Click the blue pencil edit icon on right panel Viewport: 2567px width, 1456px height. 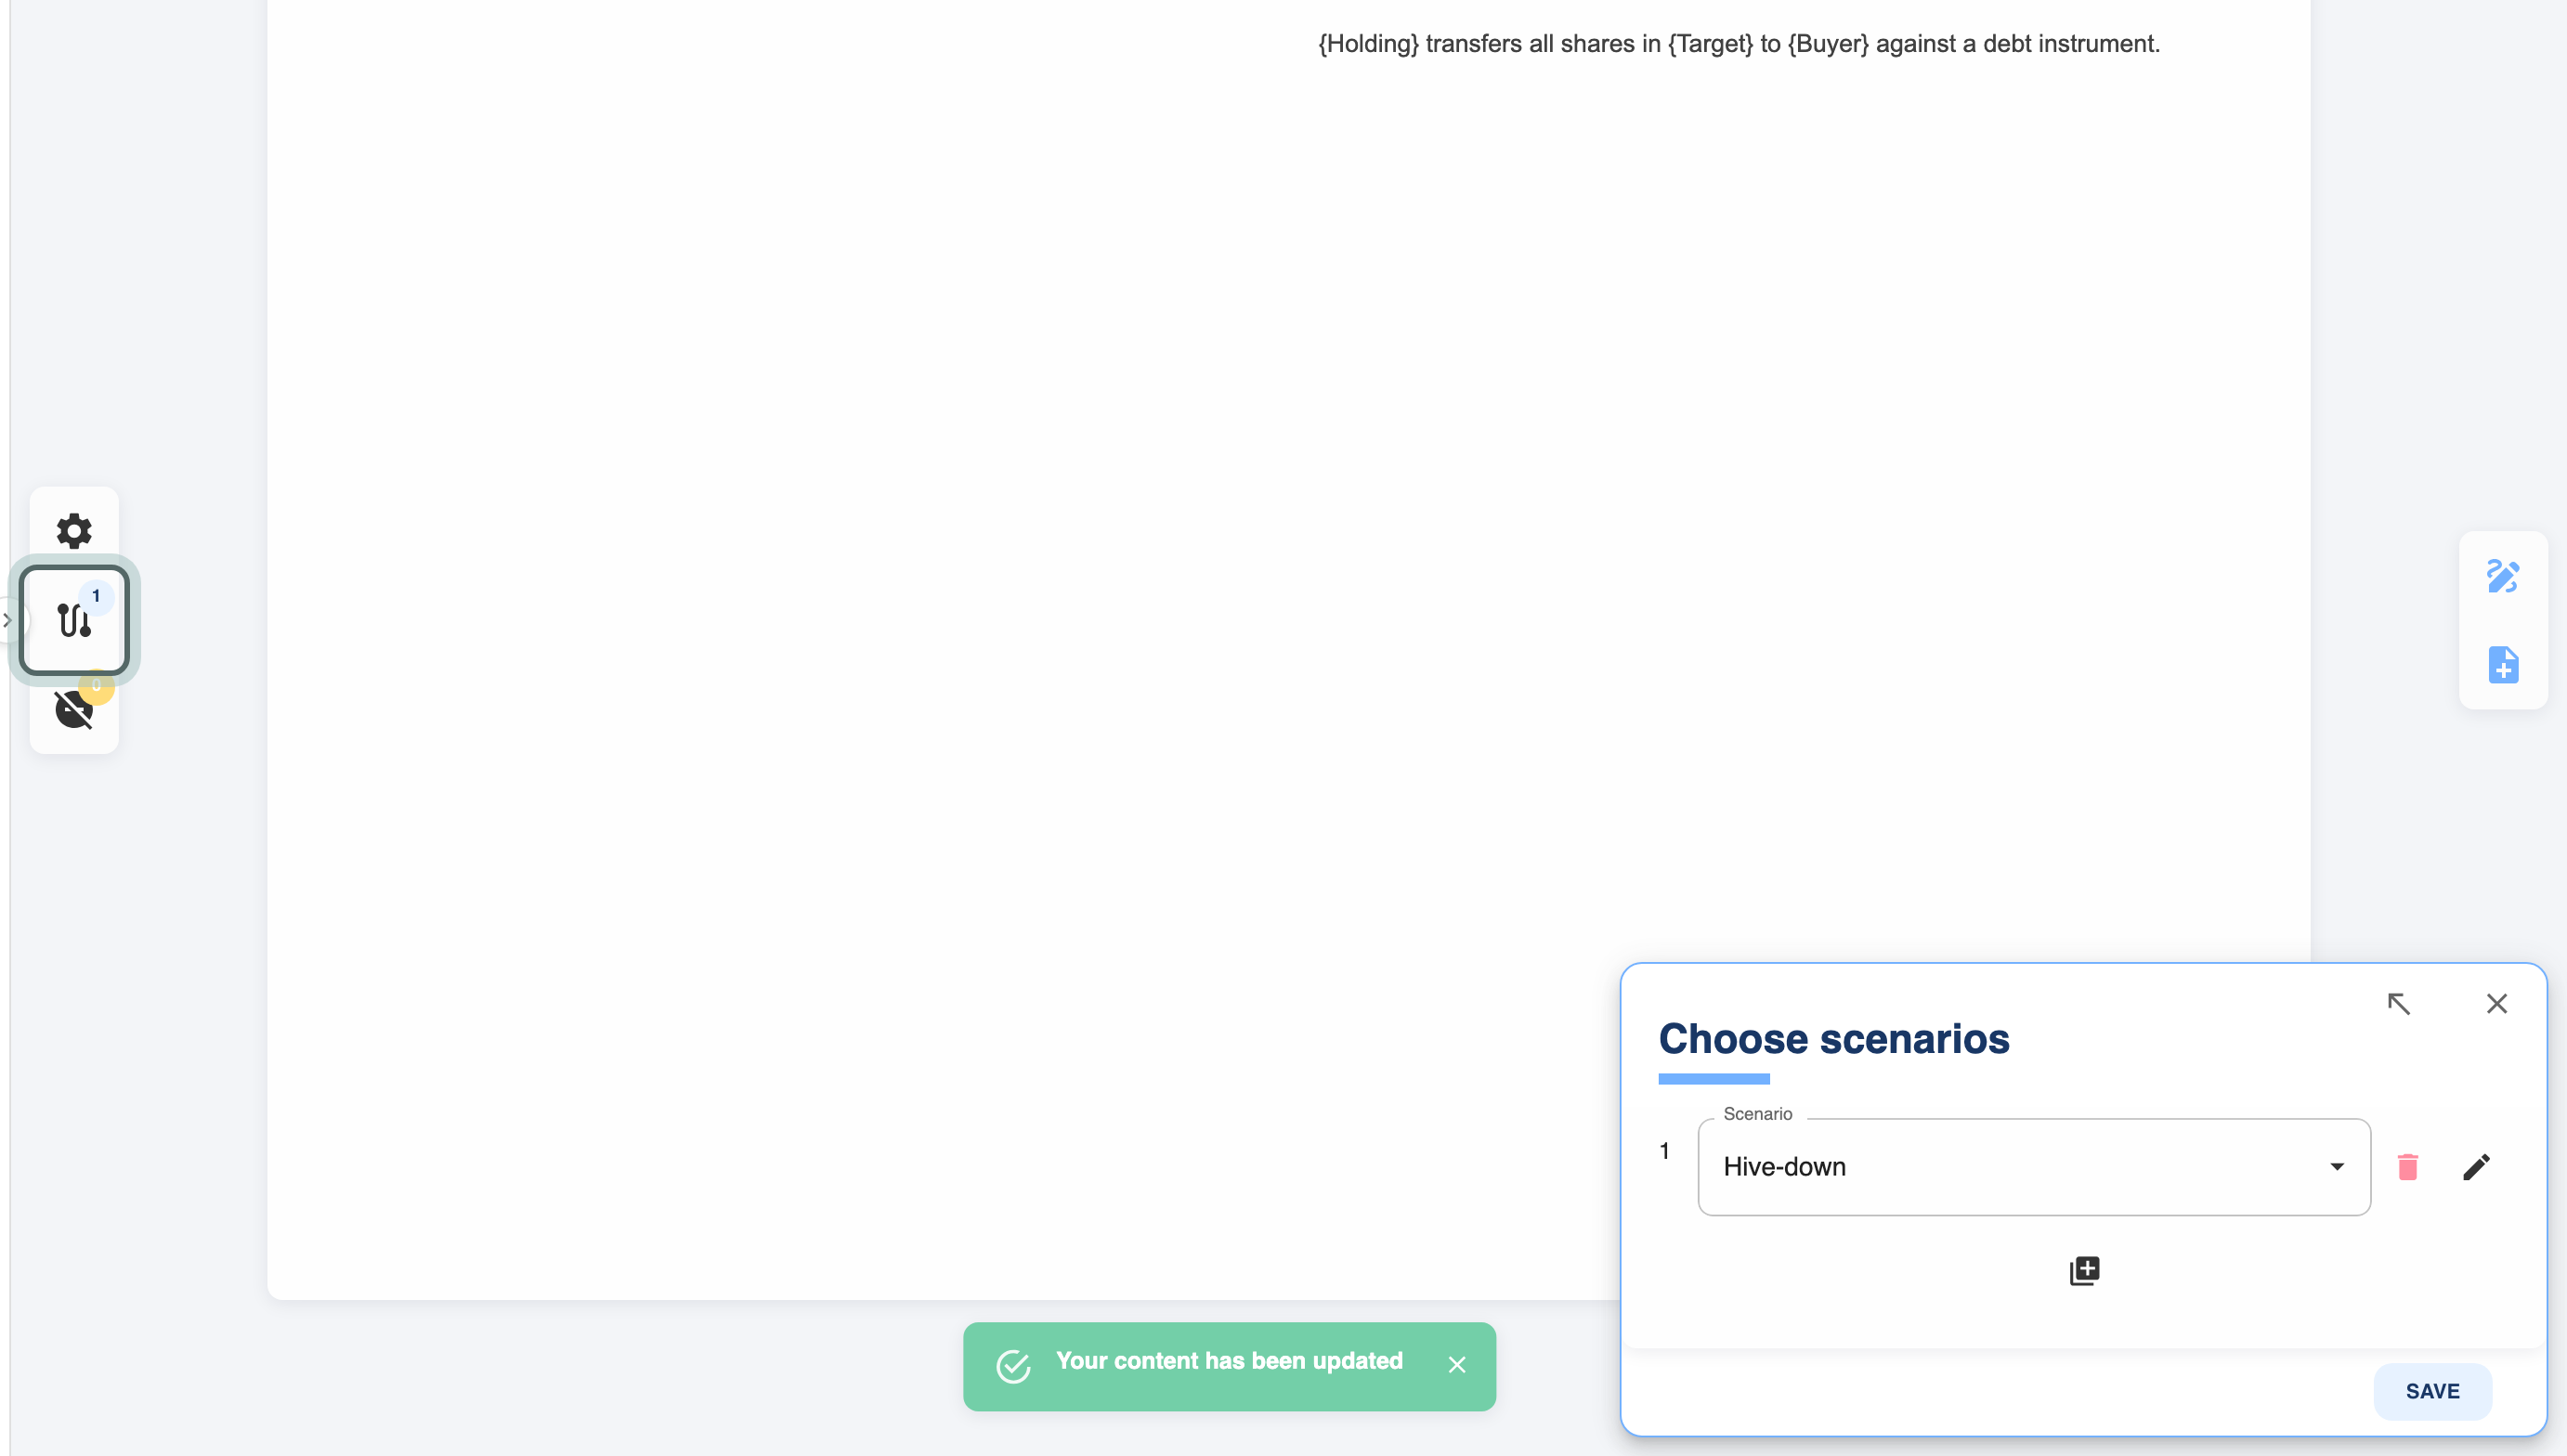click(x=2503, y=576)
